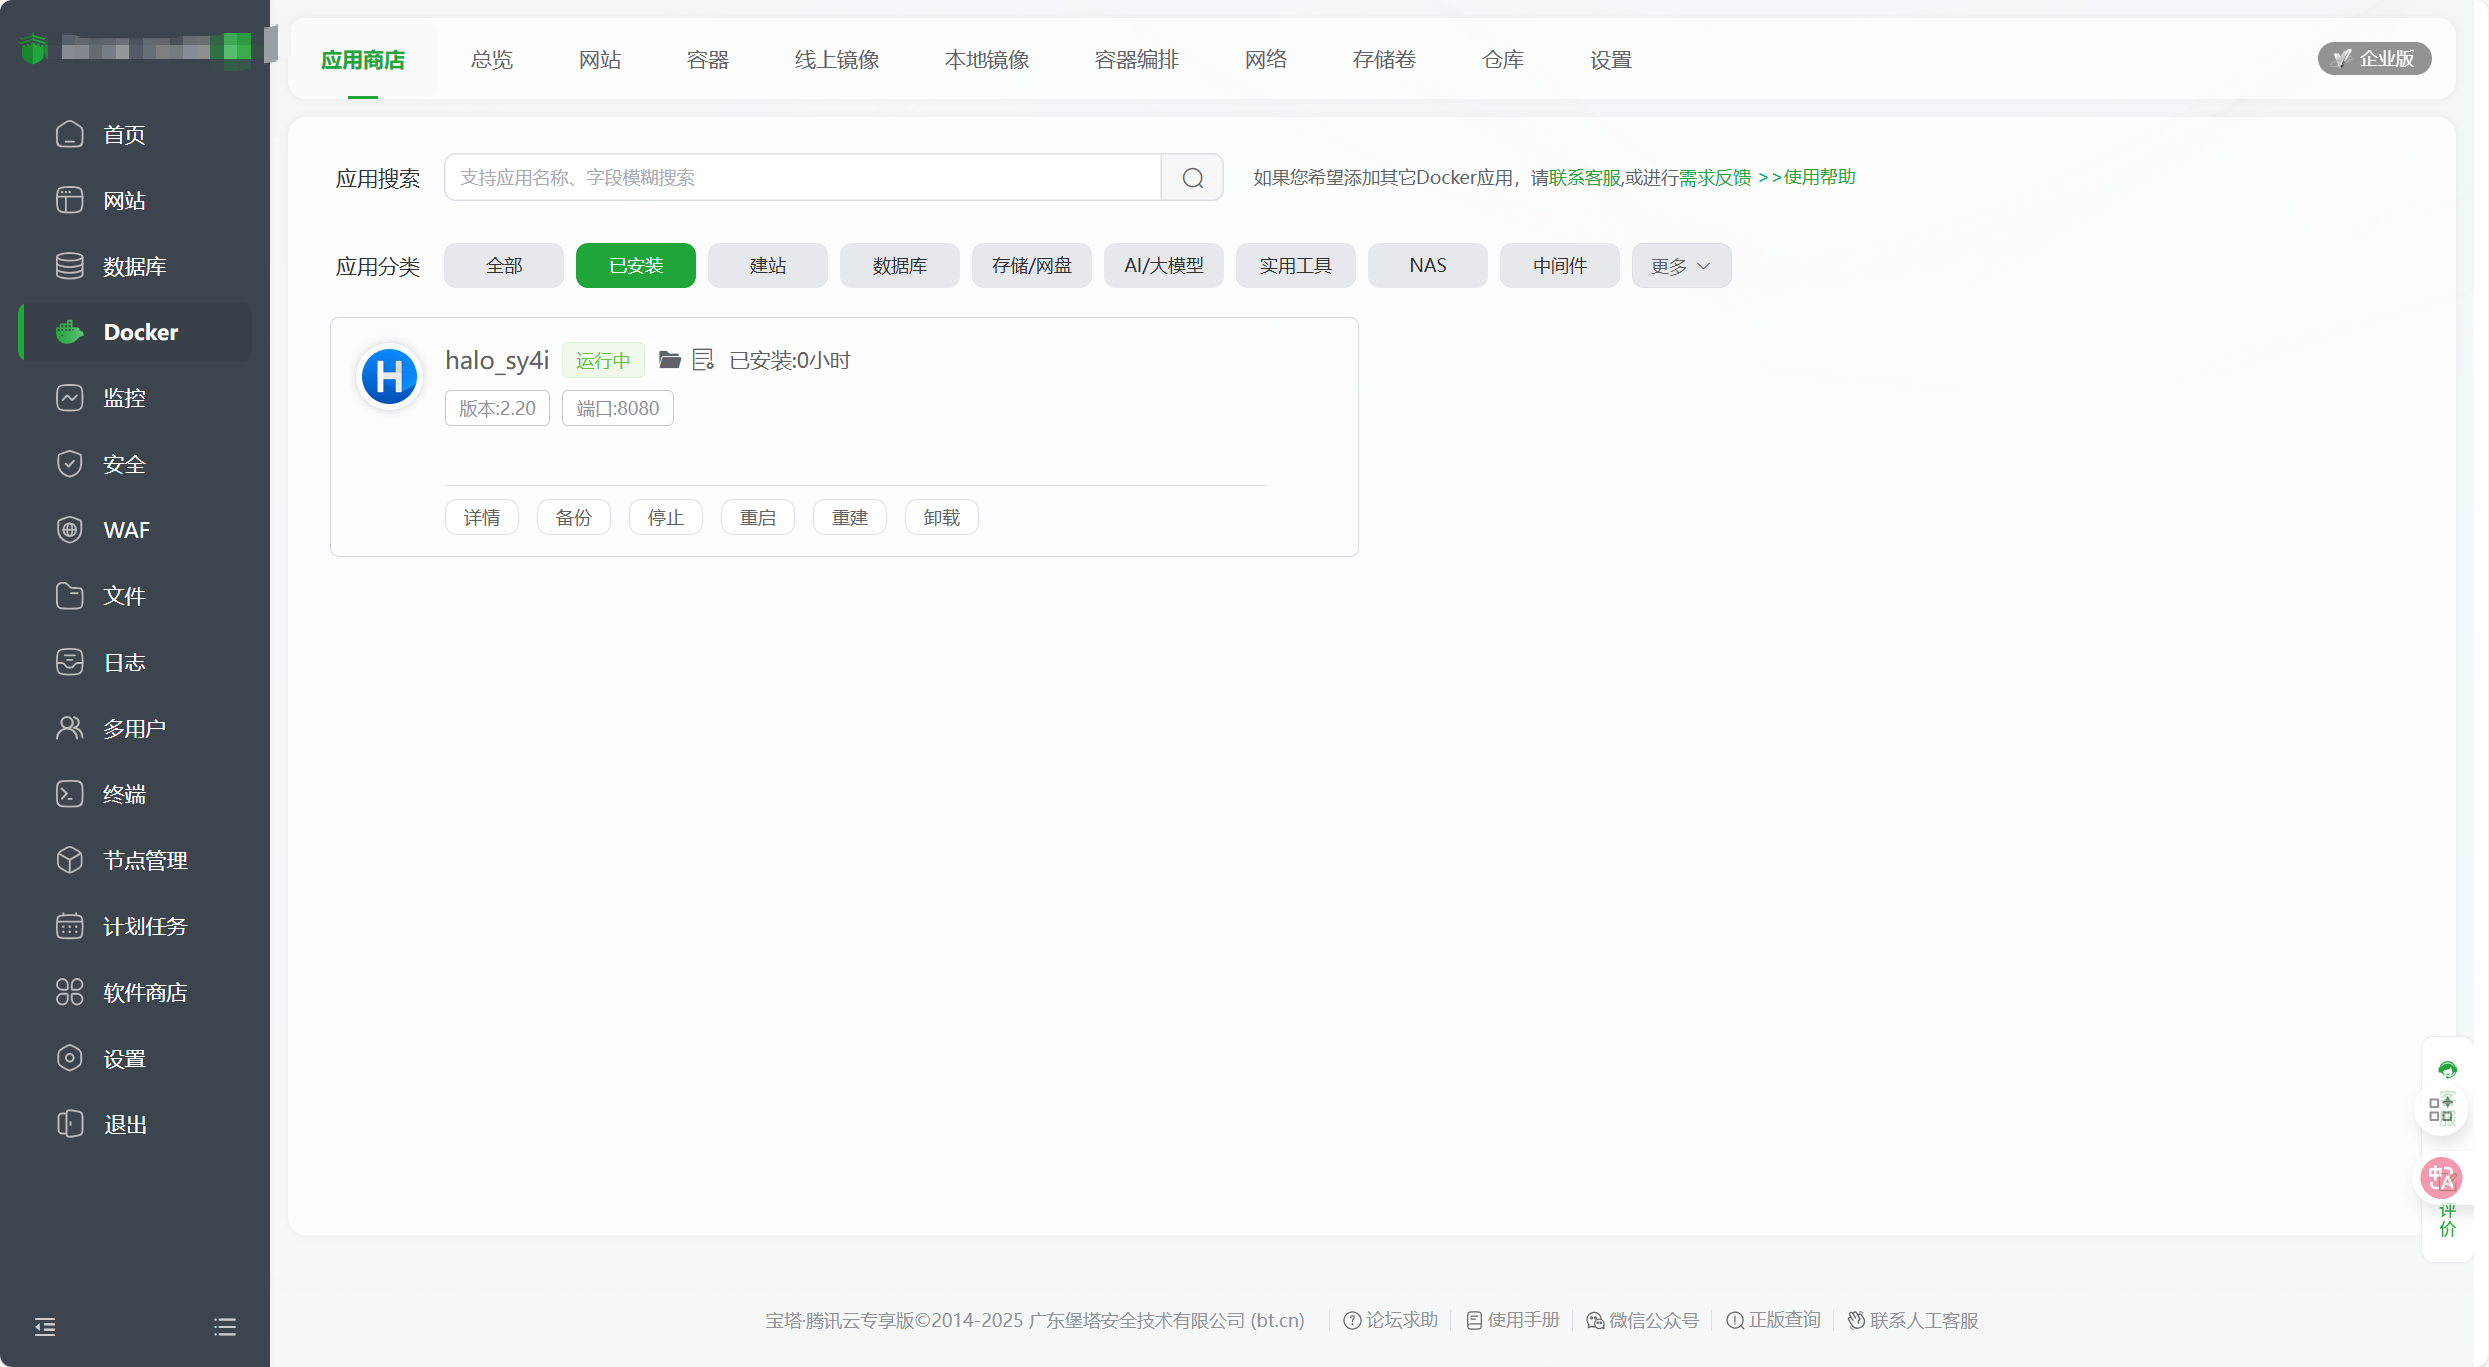The image size is (2489, 1367).
Task: View halo_sy4i logs via the document icon
Action: (x=703, y=358)
